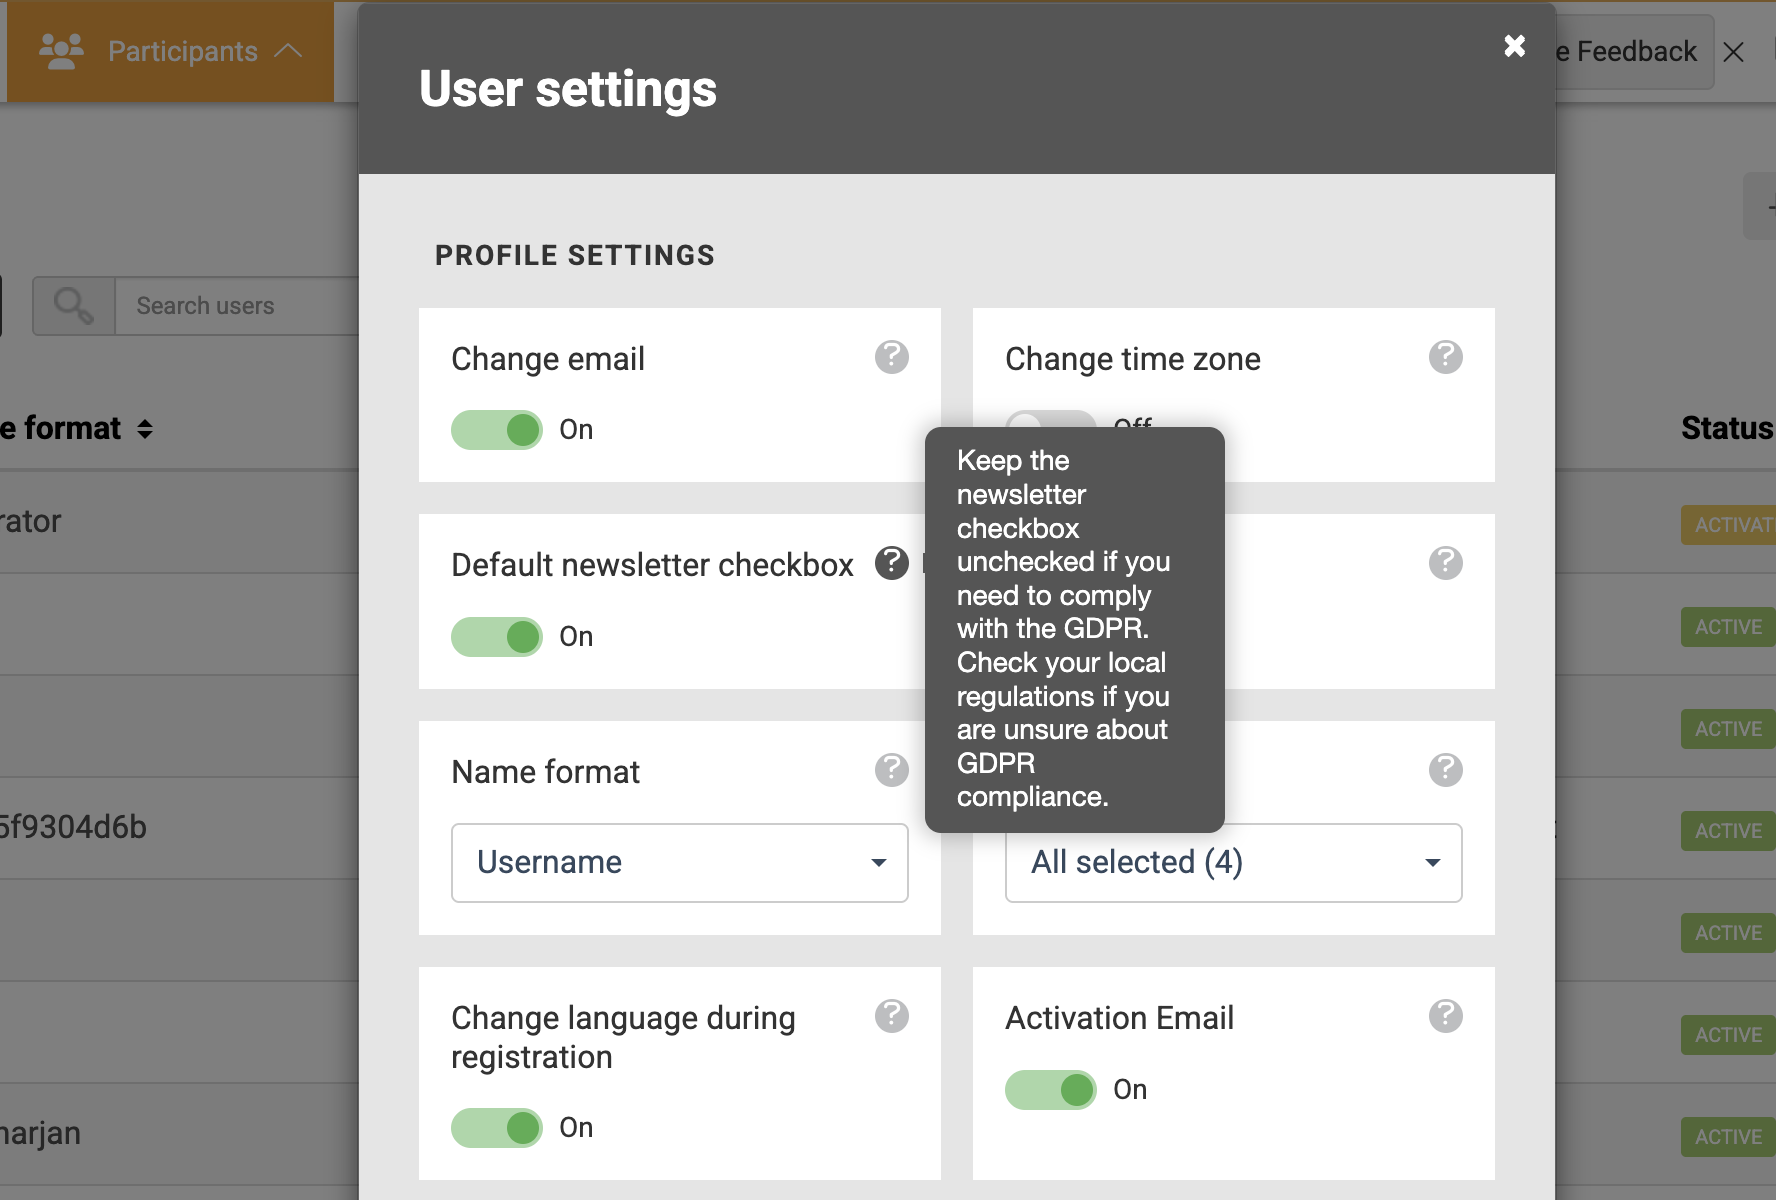
Task: Click help icon for Change language during registration
Action: (891, 1016)
